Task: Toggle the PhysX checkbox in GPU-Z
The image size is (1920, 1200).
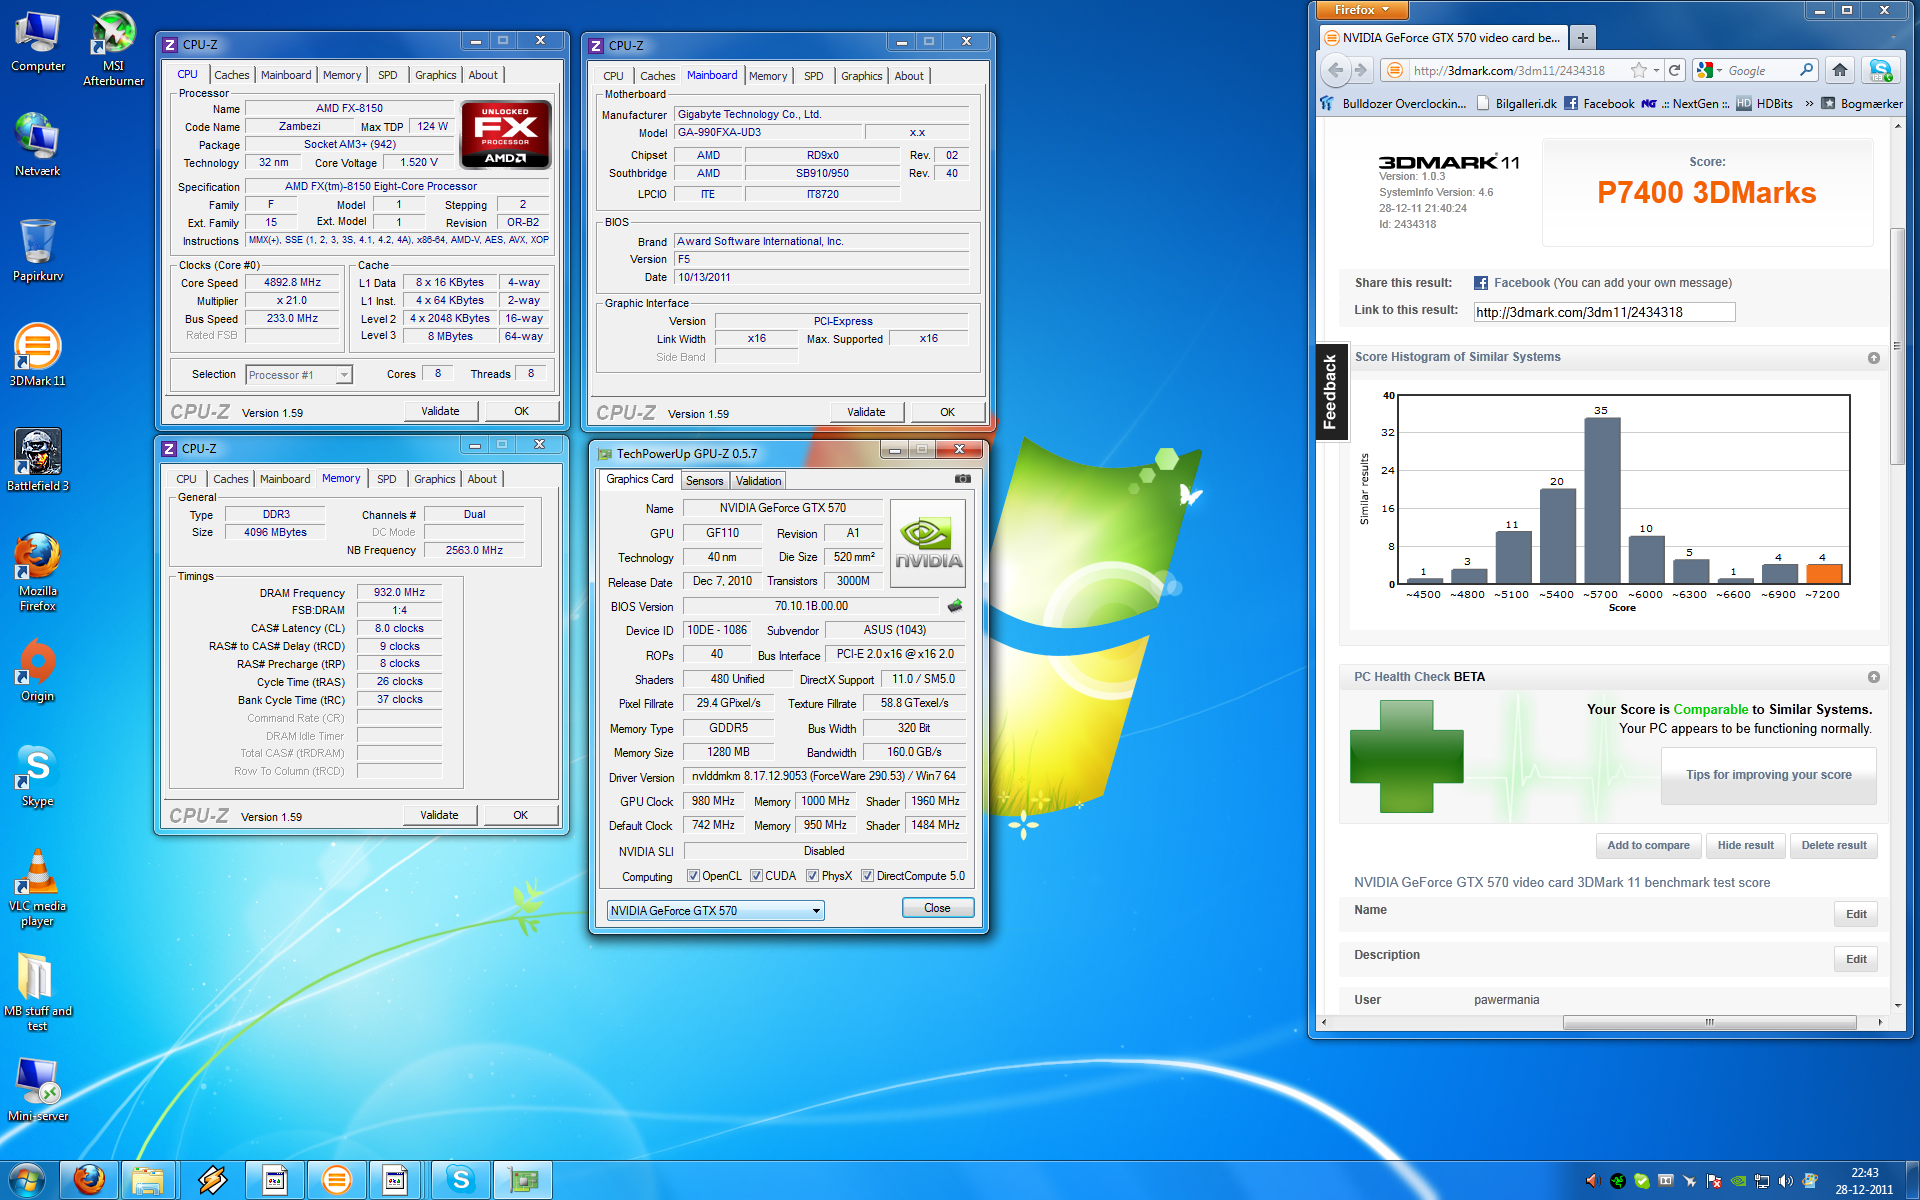Action: click(x=812, y=876)
